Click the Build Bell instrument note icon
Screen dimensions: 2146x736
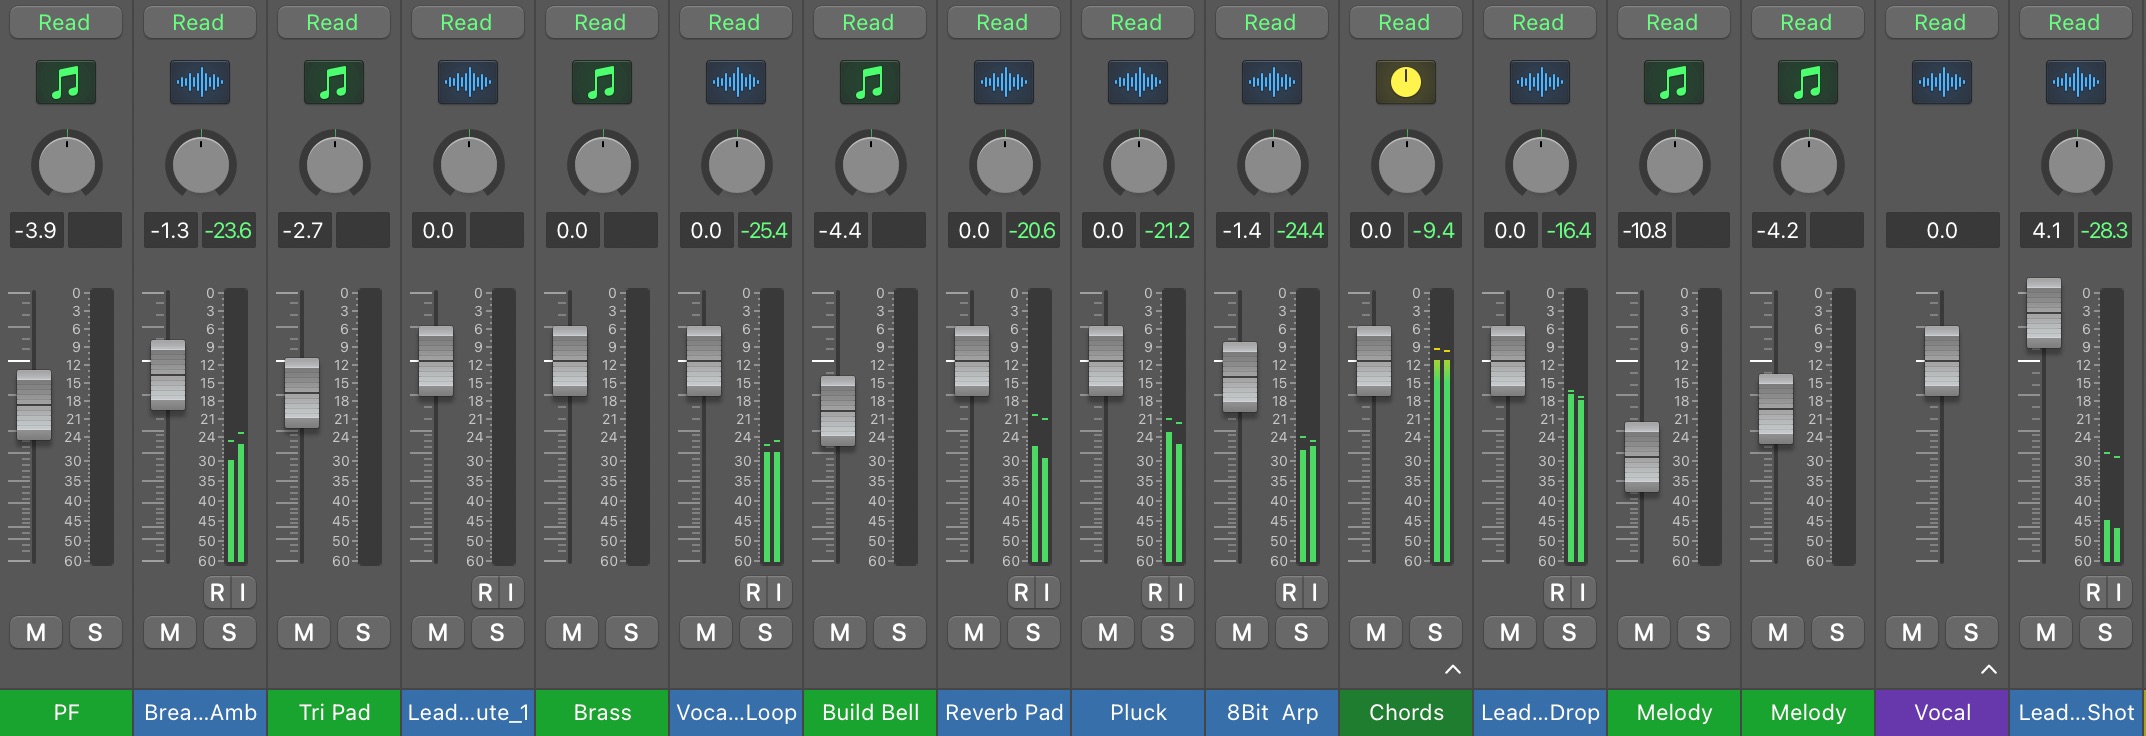pos(870,82)
